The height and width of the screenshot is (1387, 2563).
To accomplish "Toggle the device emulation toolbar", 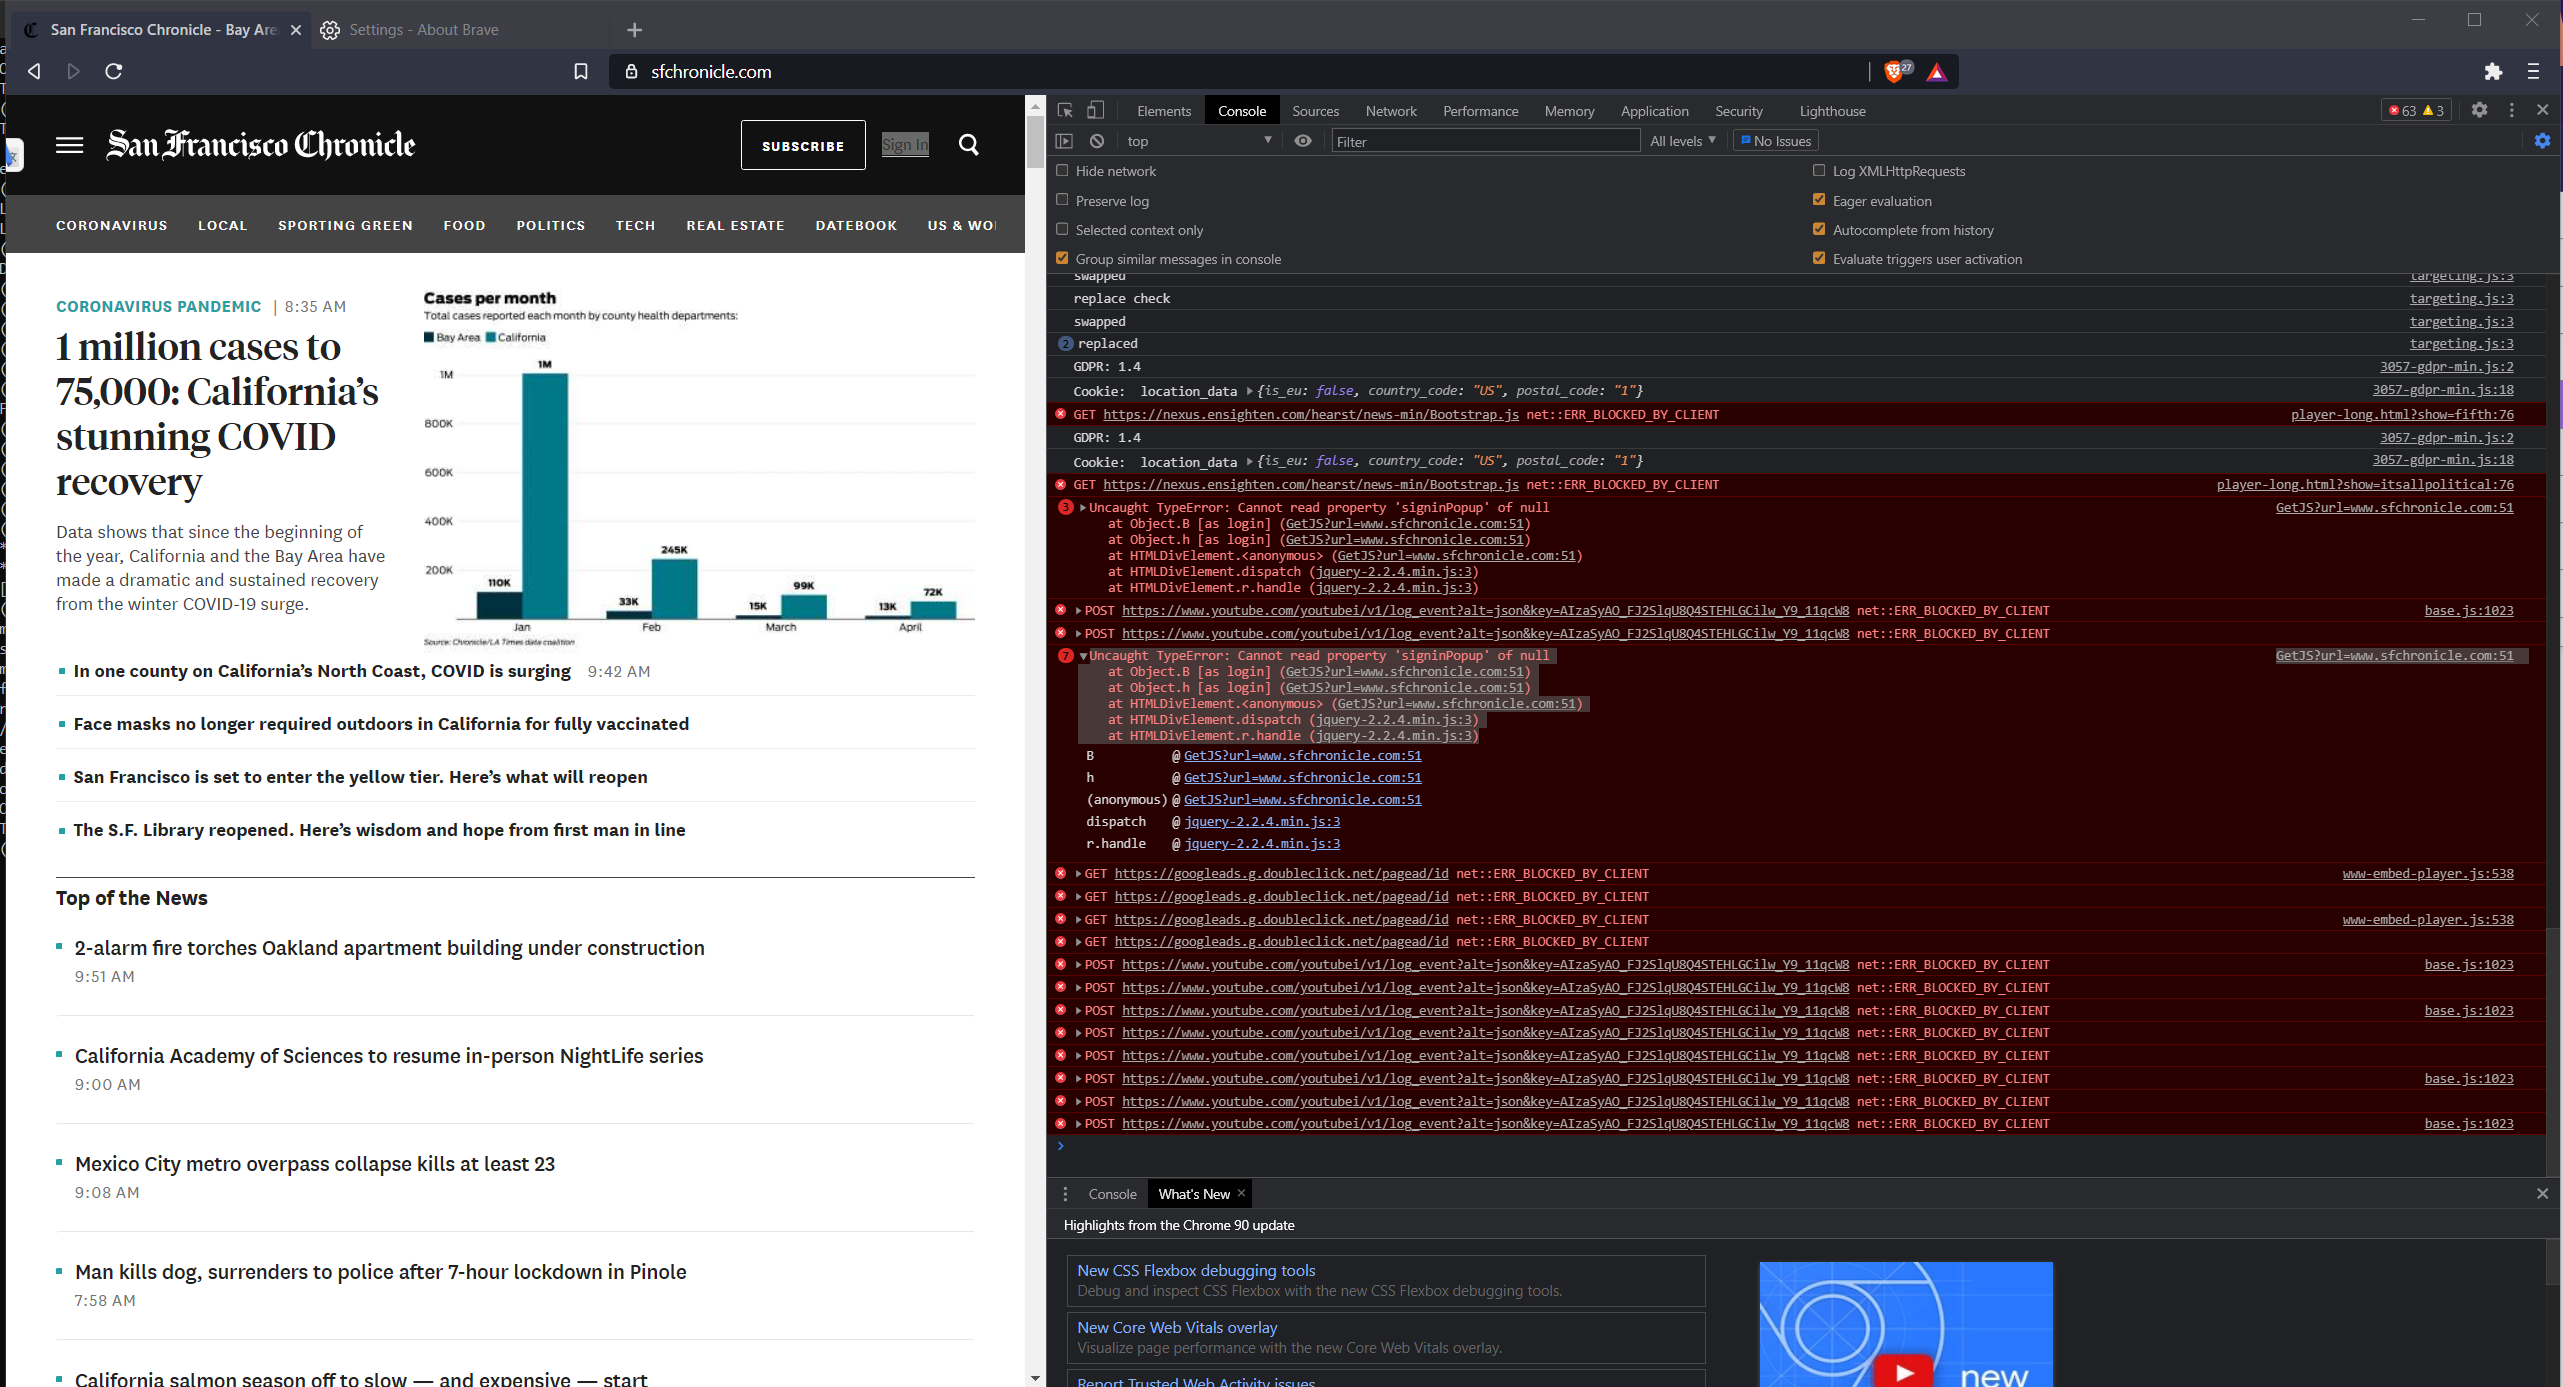I will pos(1095,110).
